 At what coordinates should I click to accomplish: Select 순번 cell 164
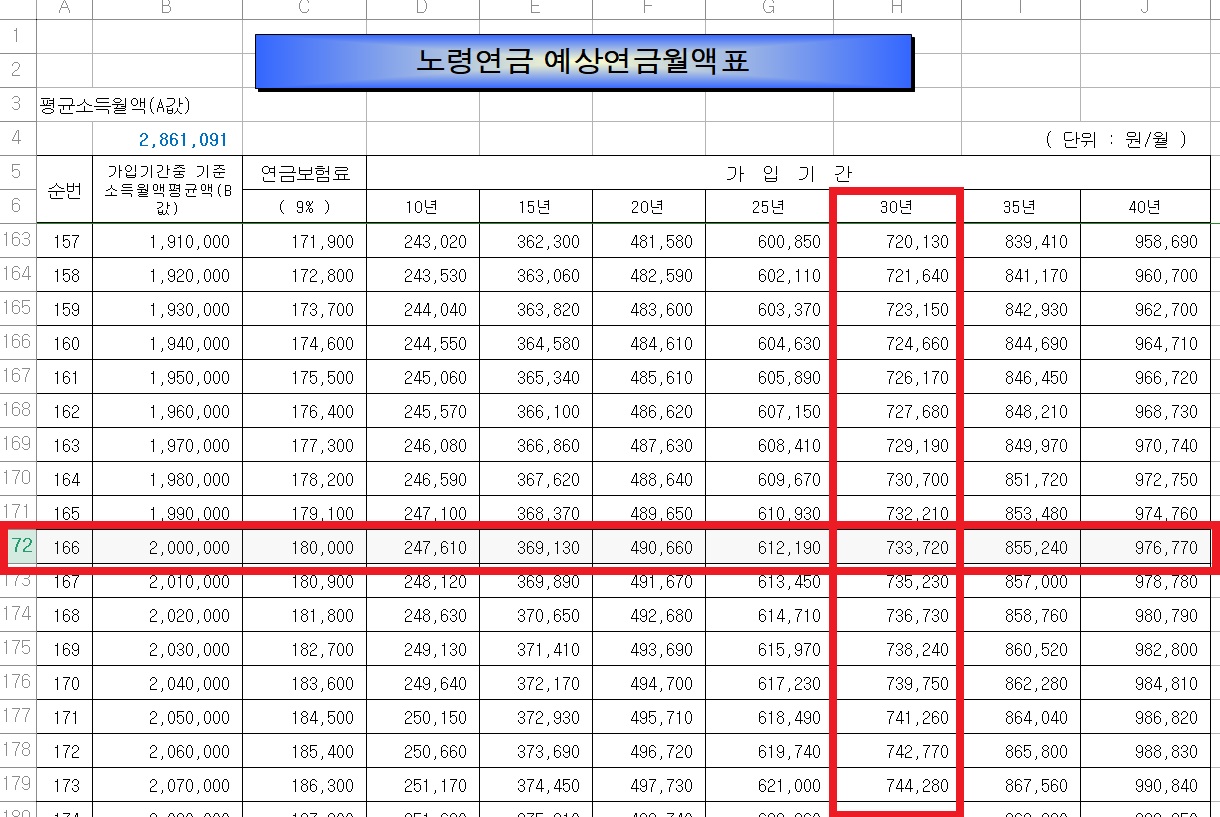tap(65, 479)
